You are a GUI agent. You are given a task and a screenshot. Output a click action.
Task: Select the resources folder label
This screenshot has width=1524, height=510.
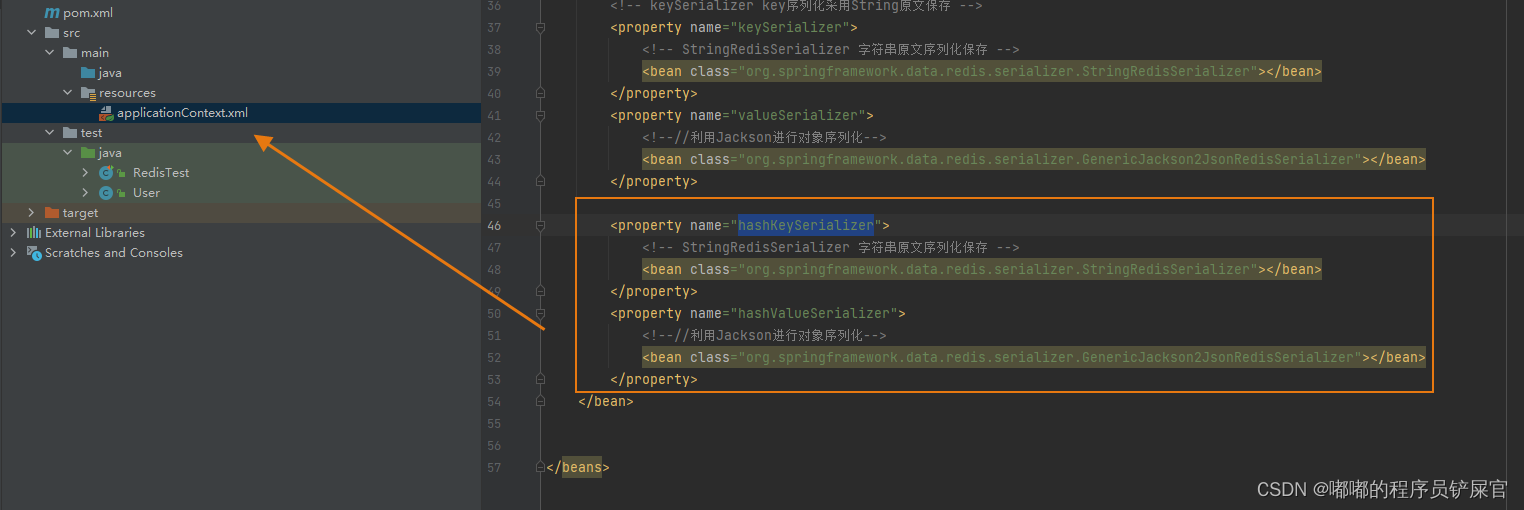point(127,93)
